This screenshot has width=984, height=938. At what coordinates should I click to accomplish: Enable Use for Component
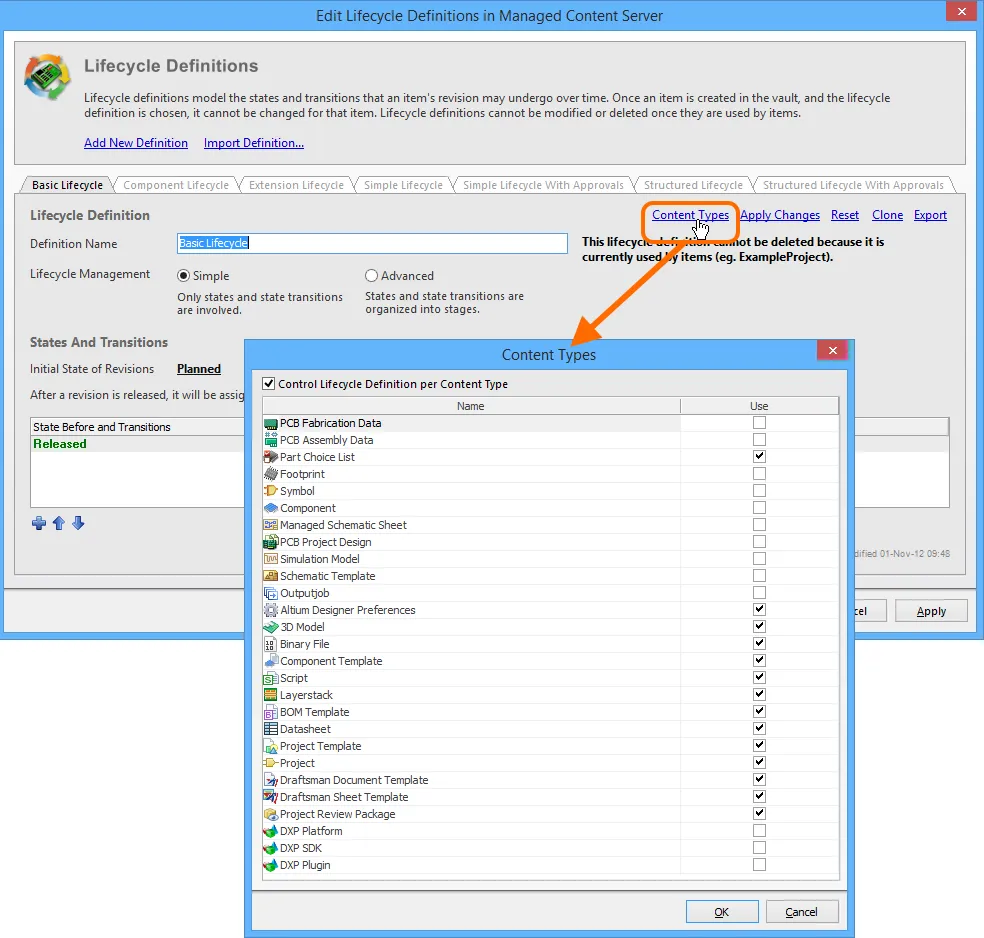coord(759,508)
